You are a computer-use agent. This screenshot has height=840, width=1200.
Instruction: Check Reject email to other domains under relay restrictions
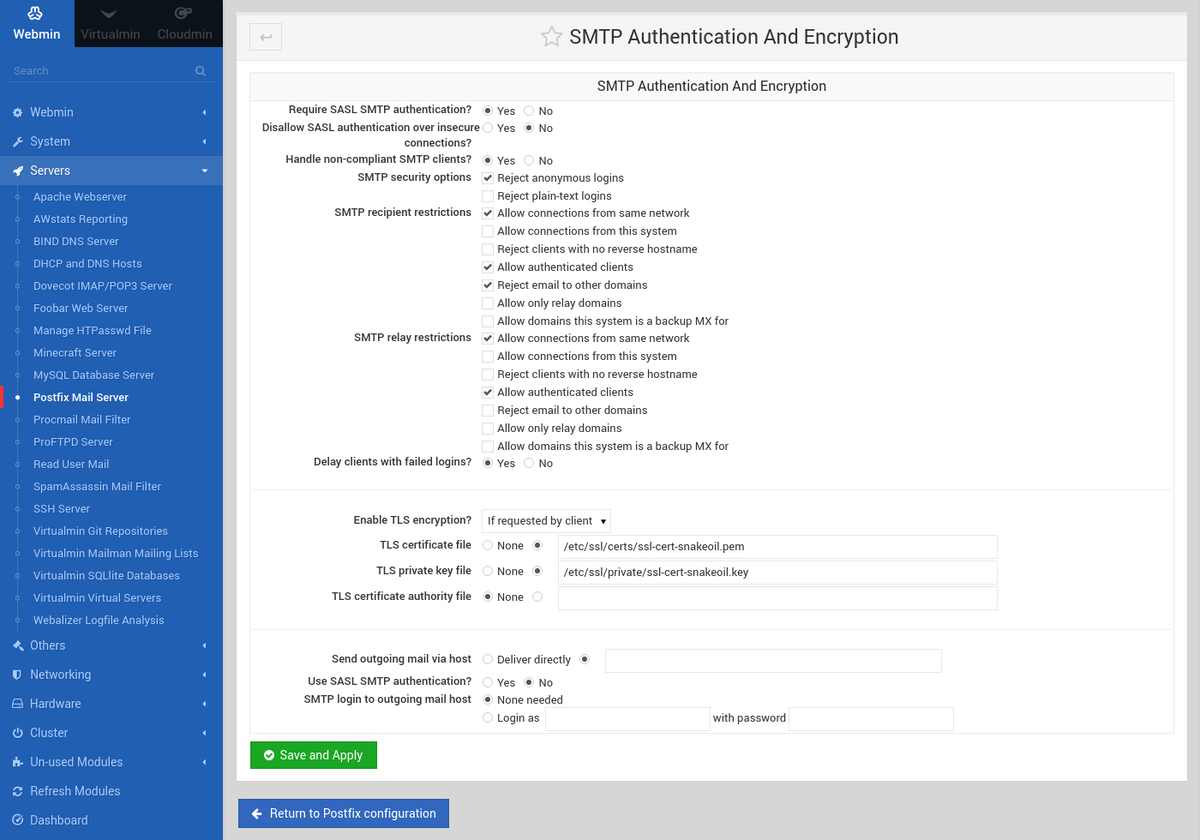coord(488,410)
